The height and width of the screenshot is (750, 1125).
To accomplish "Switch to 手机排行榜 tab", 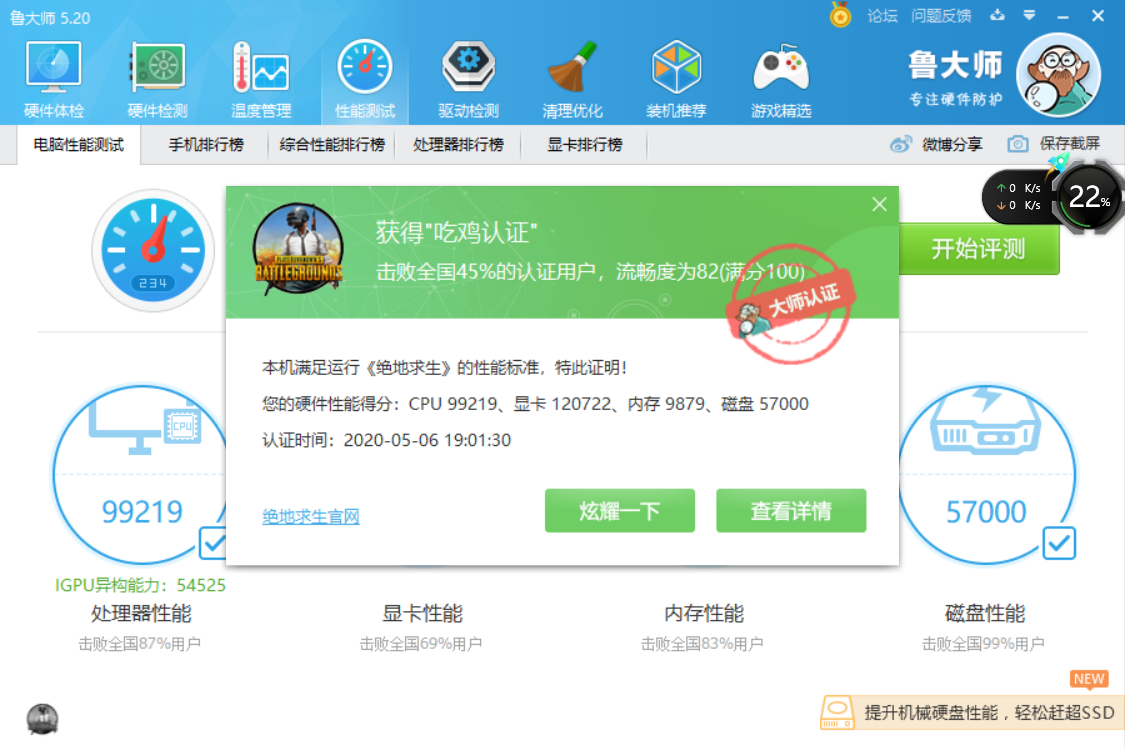I will pyautogui.click(x=206, y=144).
